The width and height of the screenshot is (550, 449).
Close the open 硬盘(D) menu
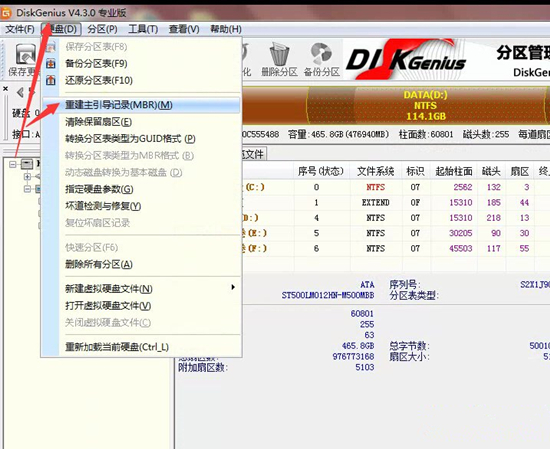pyautogui.click(x=61, y=29)
